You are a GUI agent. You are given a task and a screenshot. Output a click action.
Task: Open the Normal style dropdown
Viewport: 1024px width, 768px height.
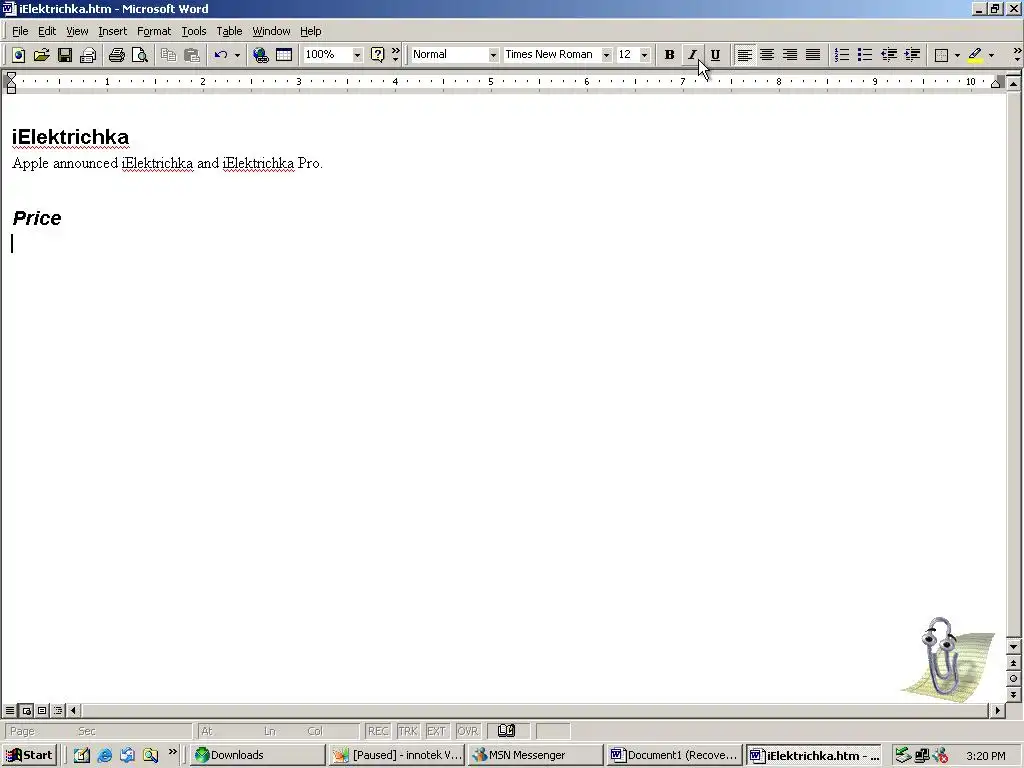(493, 55)
